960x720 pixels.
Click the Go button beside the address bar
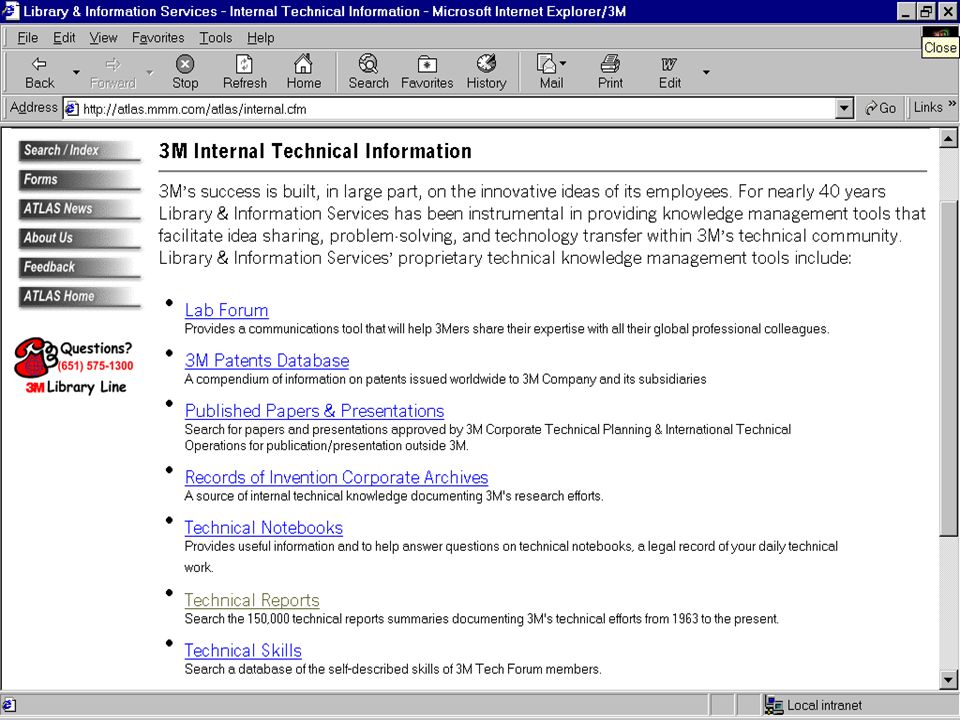pos(881,108)
